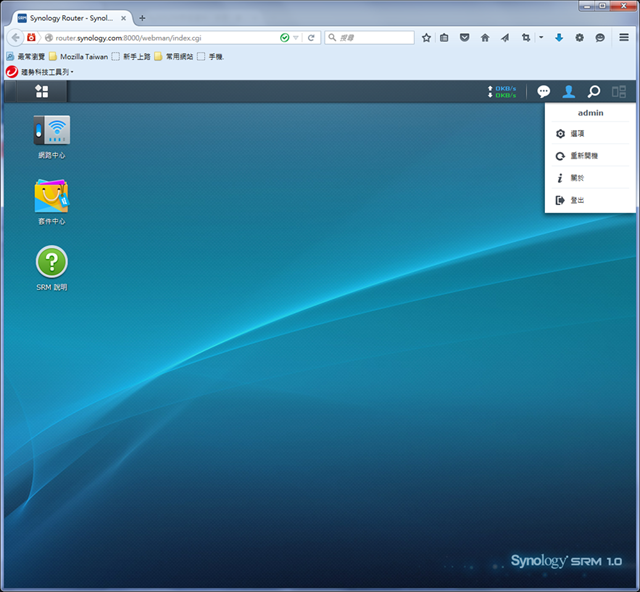Select Options gear entry in admin menu

pos(590,134)
